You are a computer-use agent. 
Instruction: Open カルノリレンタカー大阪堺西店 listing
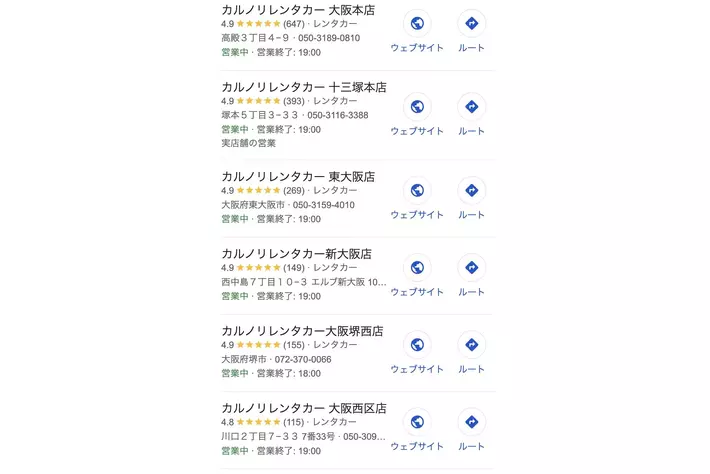[x=302, y=331]
